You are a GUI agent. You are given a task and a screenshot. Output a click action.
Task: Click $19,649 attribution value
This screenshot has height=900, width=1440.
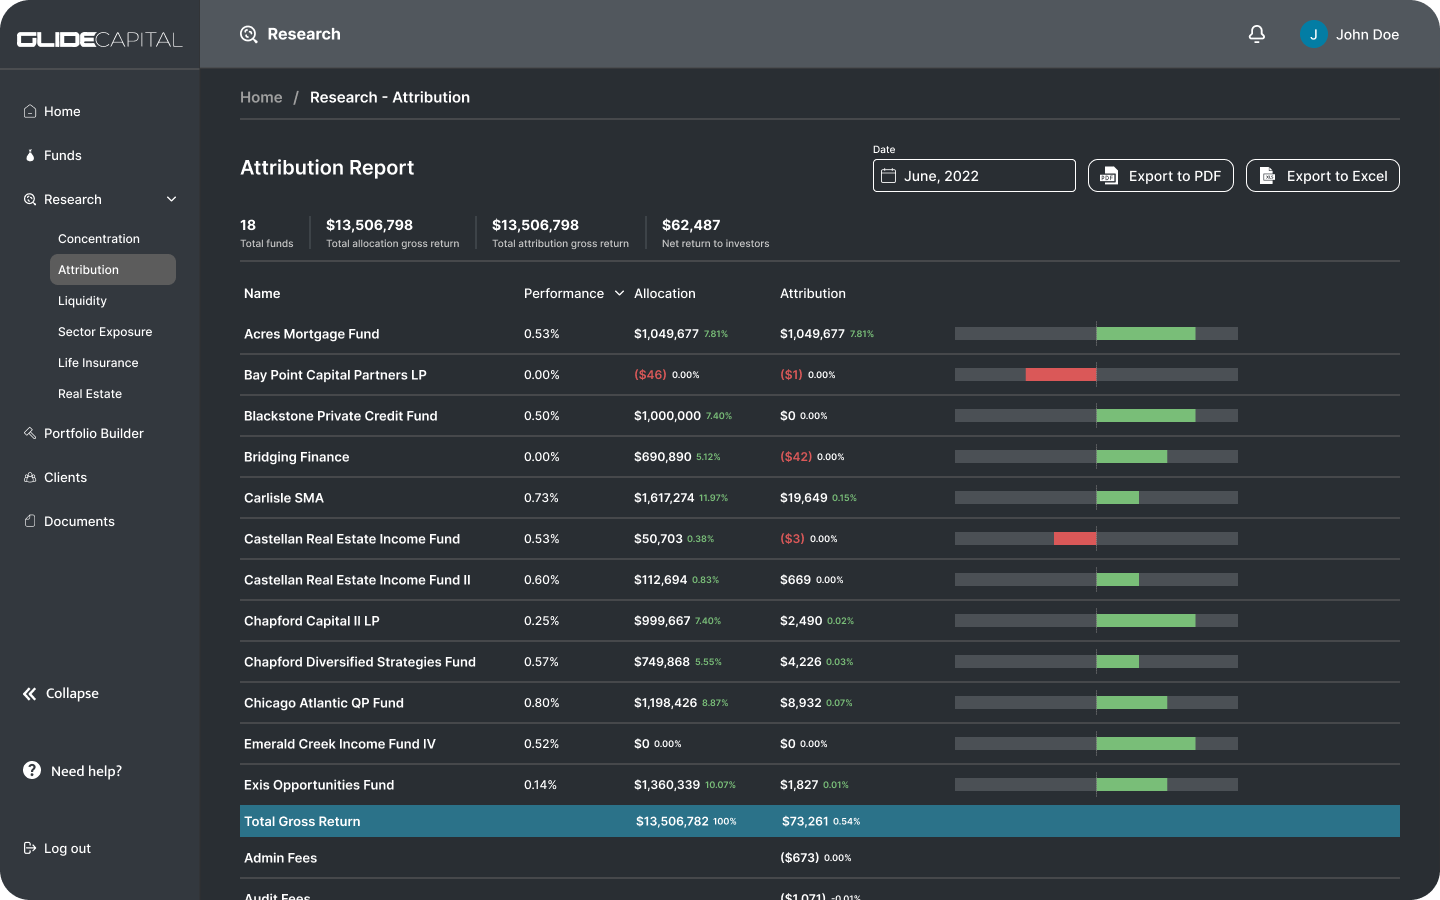coord(804,498)
